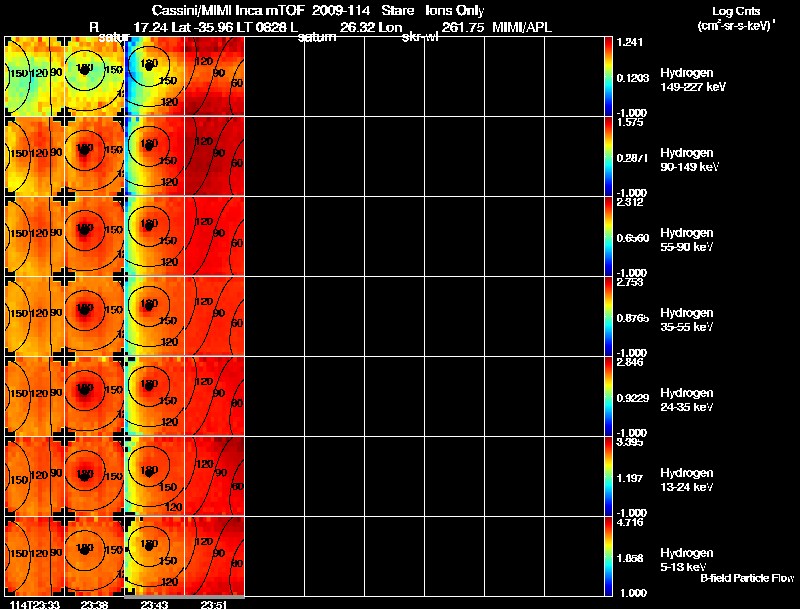
Task: Click the 'Hydrogen 13-24 keV' label
Action: coord(687,480)
